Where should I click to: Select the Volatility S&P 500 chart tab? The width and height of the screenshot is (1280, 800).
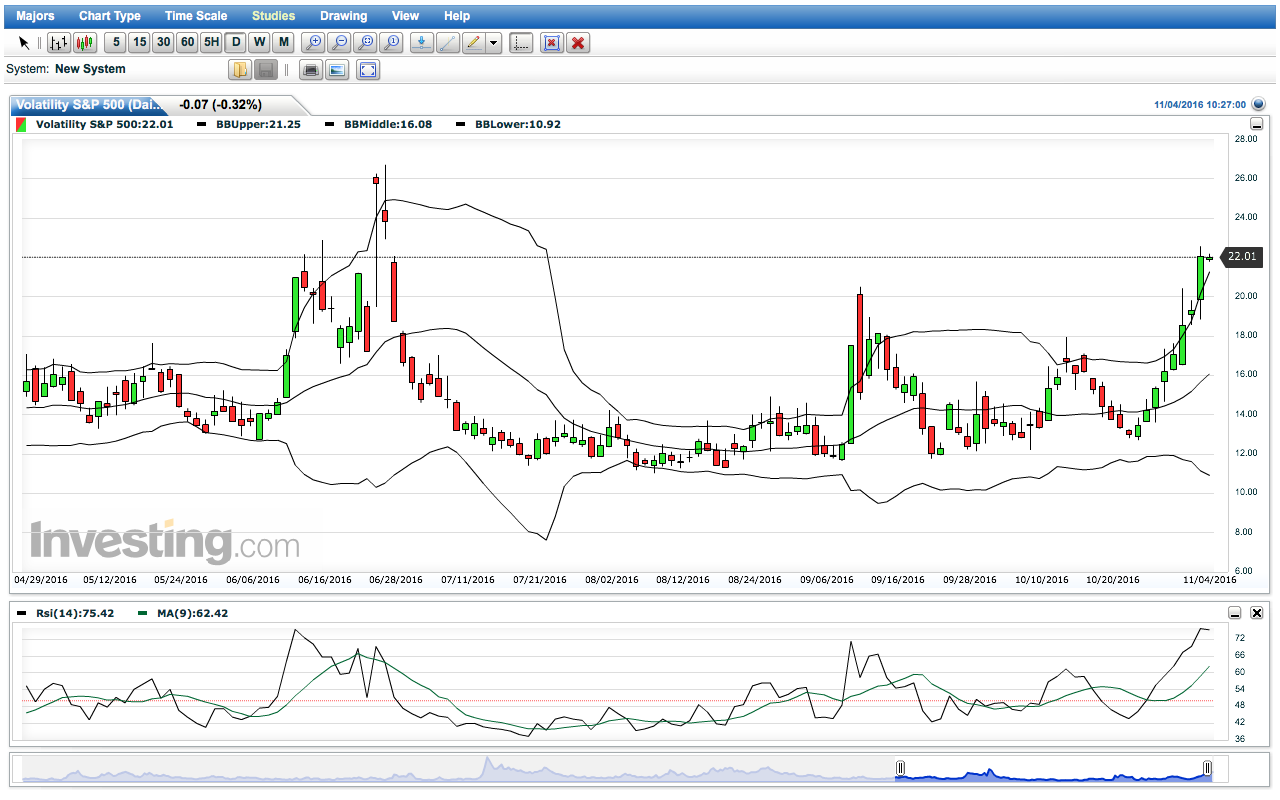[x=90, y=105]
